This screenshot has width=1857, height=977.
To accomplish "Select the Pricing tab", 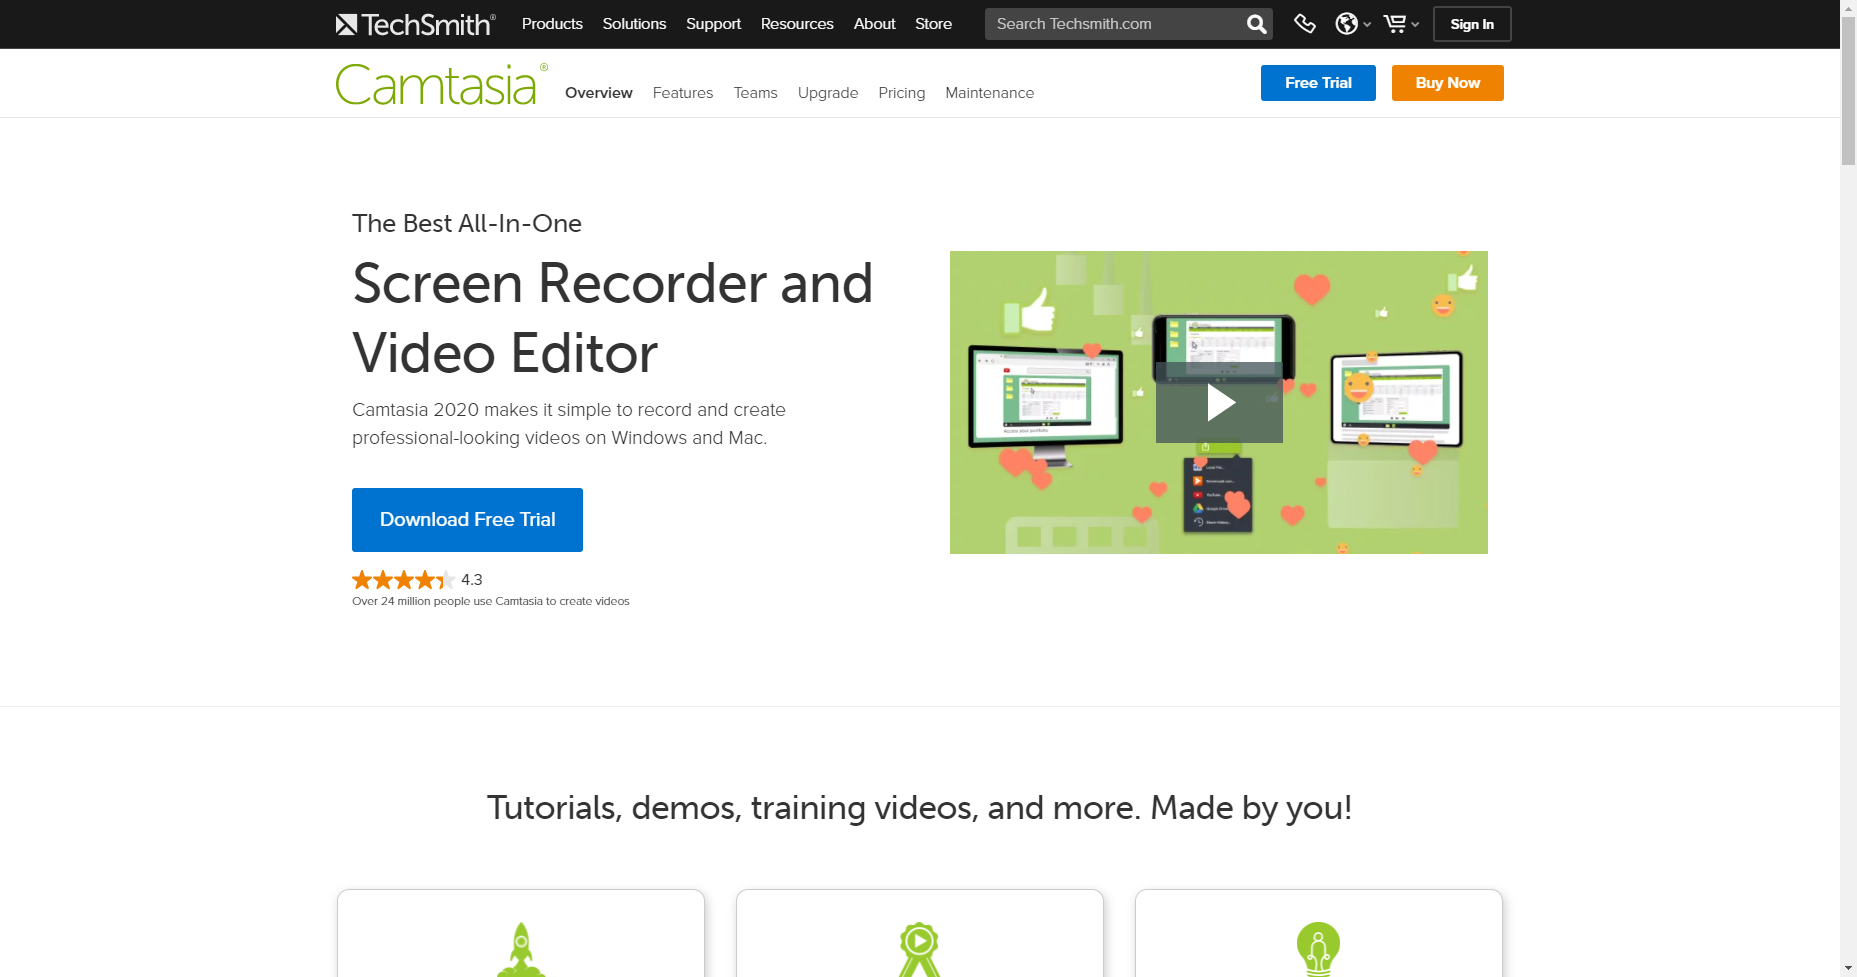I will click(902, 93).
